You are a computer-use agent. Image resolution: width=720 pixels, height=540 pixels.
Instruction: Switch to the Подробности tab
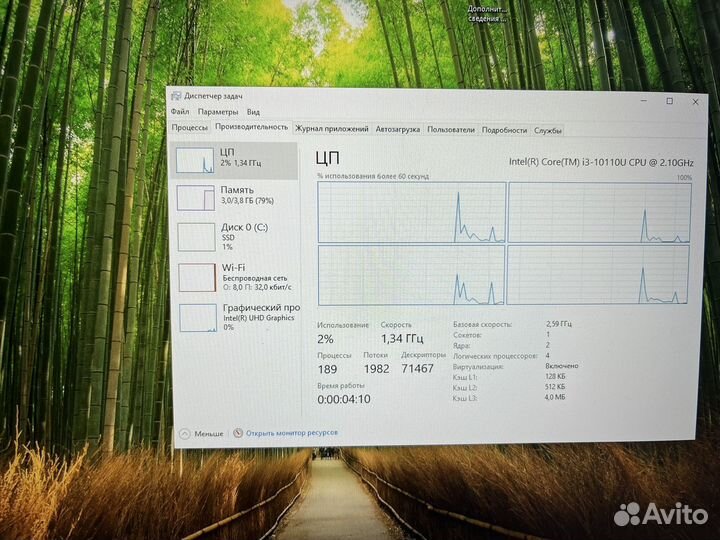pyautogui.click(x=504, y=130)
